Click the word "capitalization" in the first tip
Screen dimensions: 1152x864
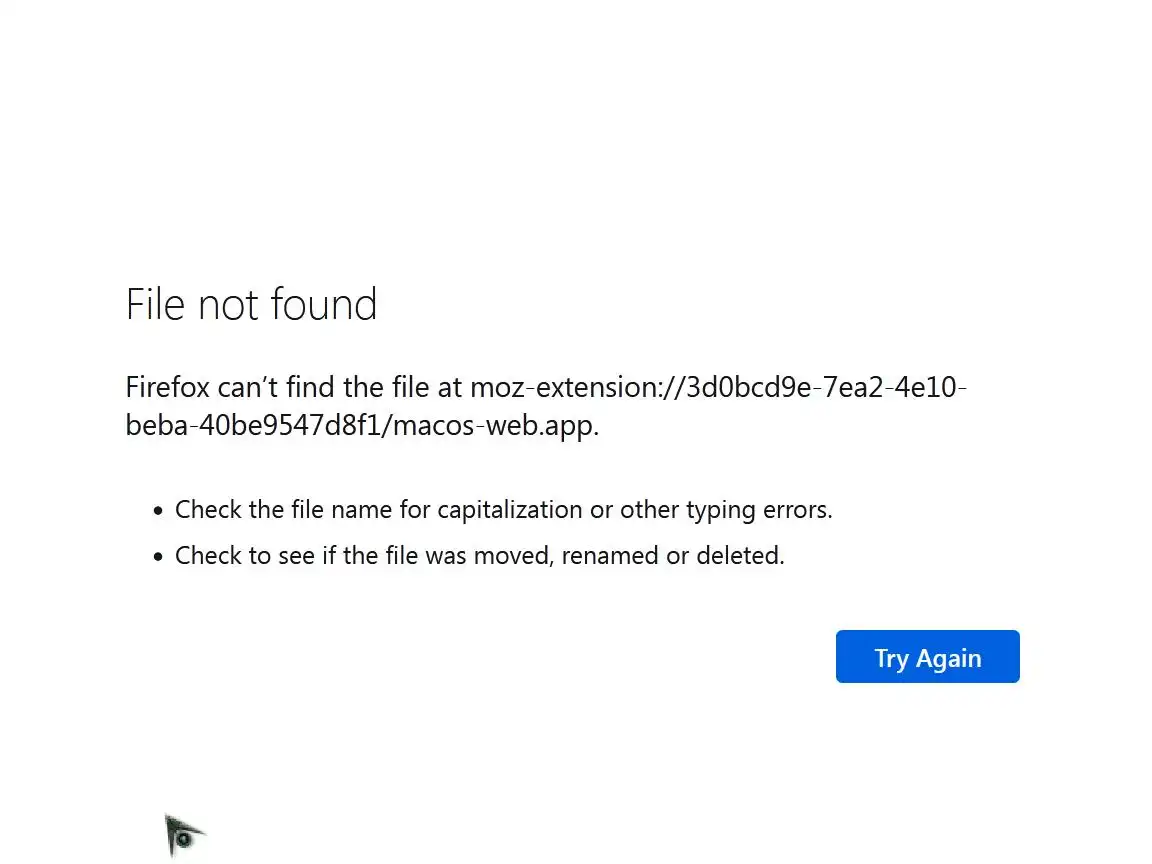510,510
